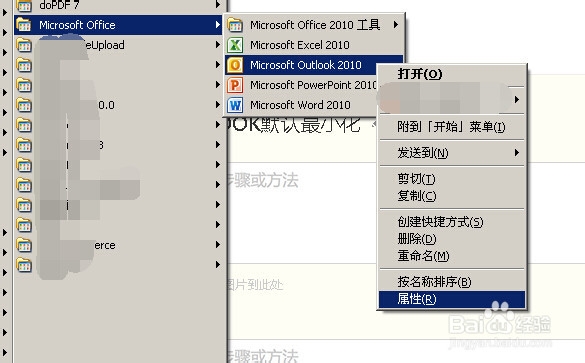
Task: Launch Microsoft PowerPoint 2010 from the menu
Action: click(x=301, y=85)
